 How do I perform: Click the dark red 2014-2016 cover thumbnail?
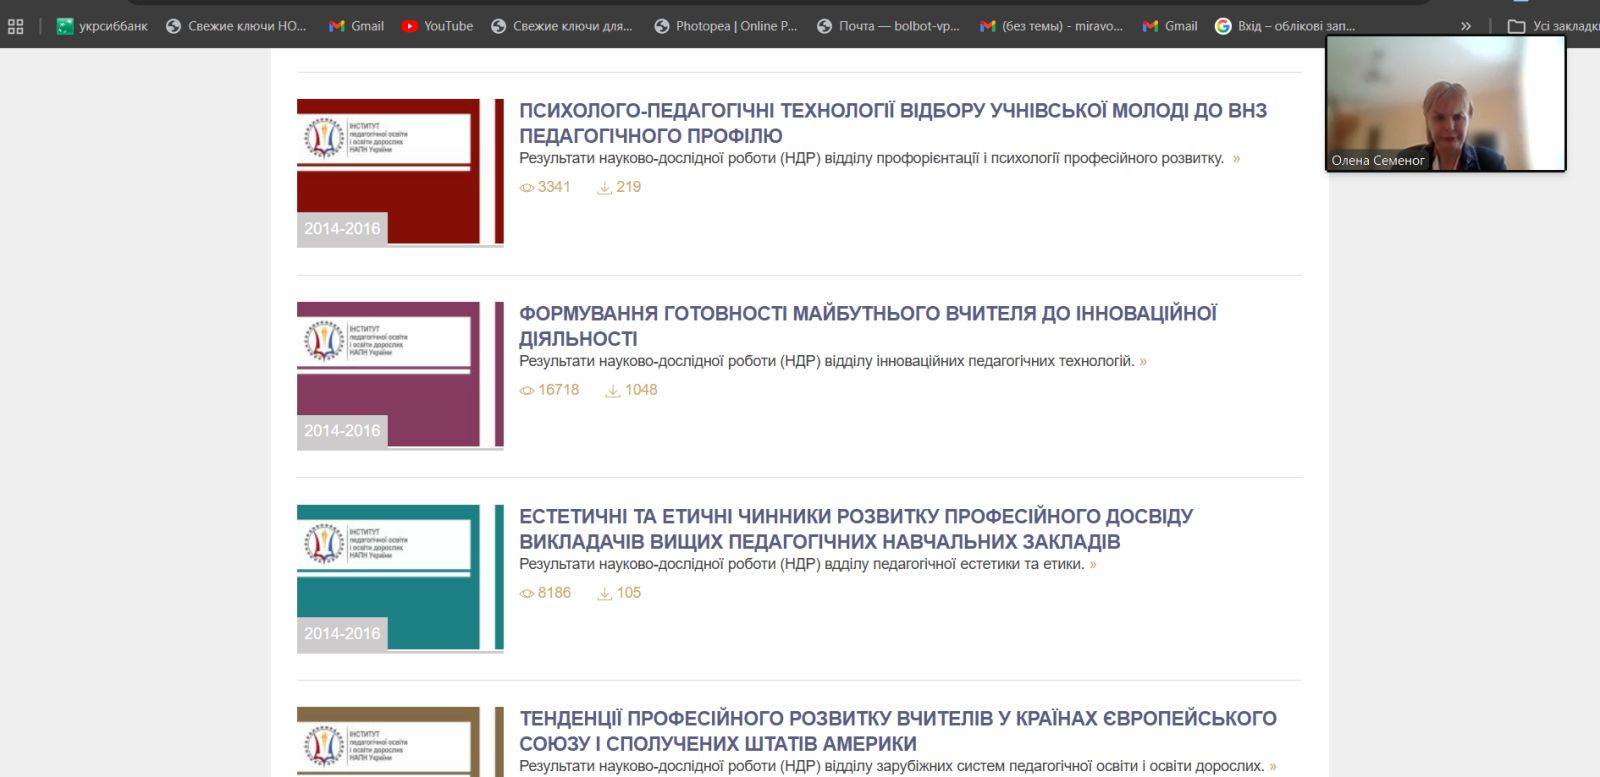click(x=400, y=172)
